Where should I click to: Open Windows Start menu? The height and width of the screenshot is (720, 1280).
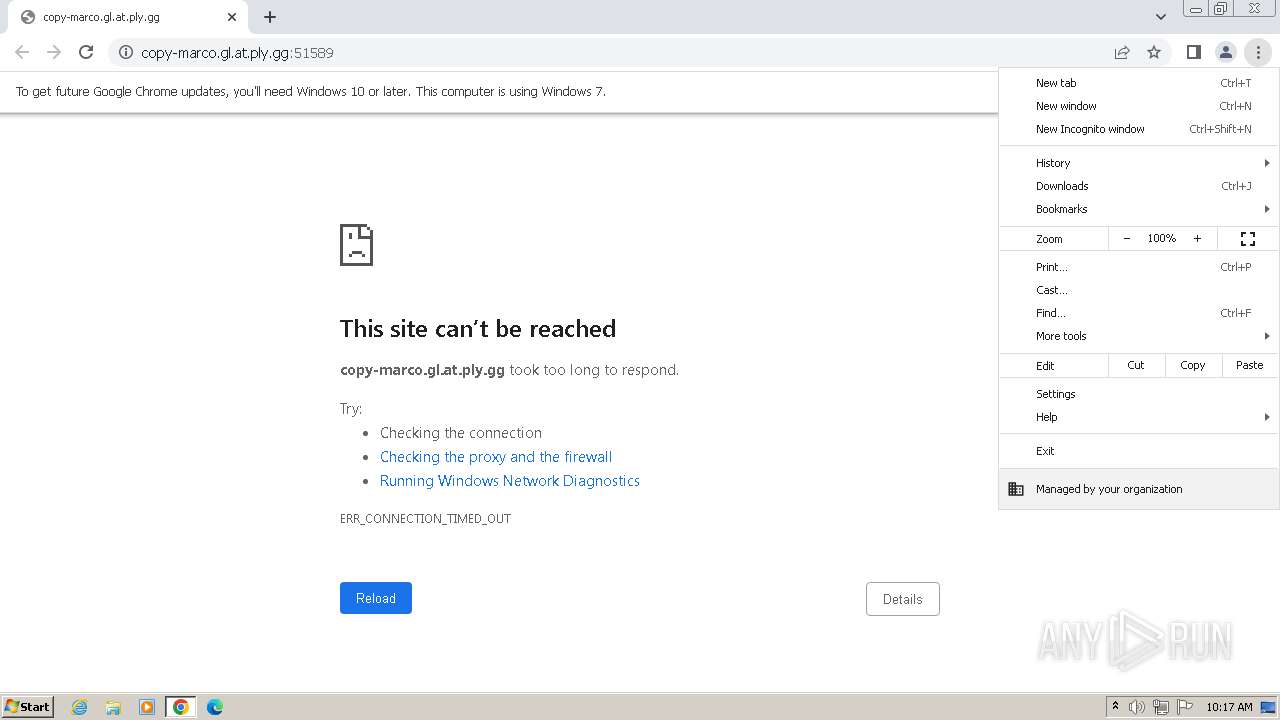28,707
